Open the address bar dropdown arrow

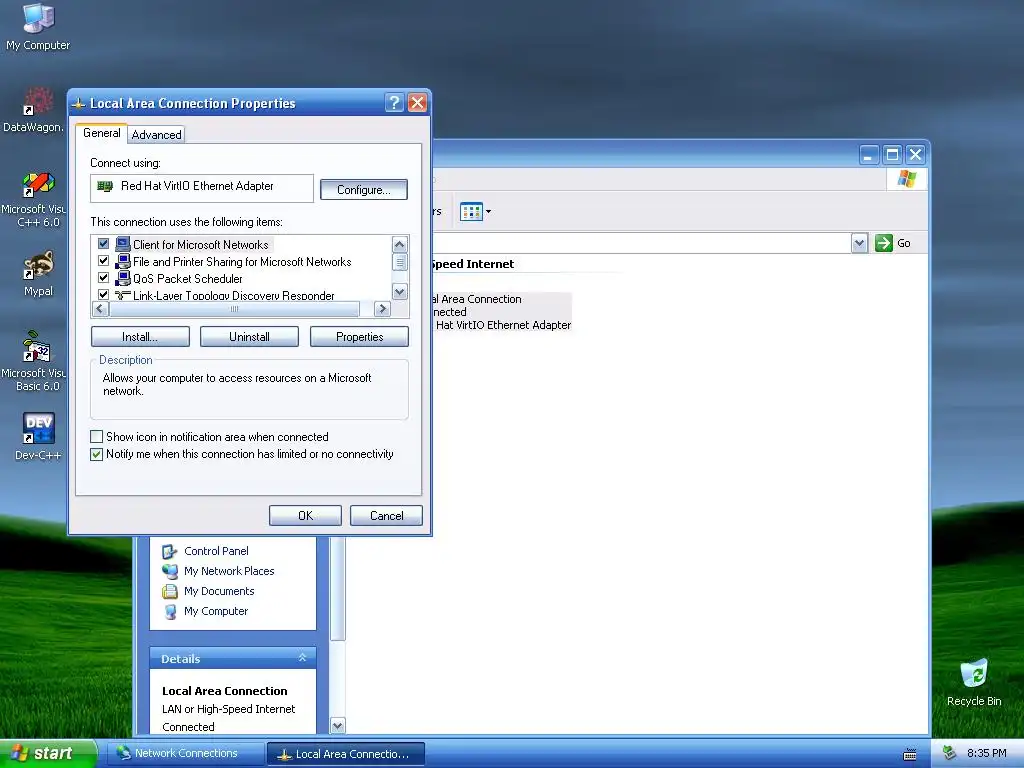tap(859, 243)
